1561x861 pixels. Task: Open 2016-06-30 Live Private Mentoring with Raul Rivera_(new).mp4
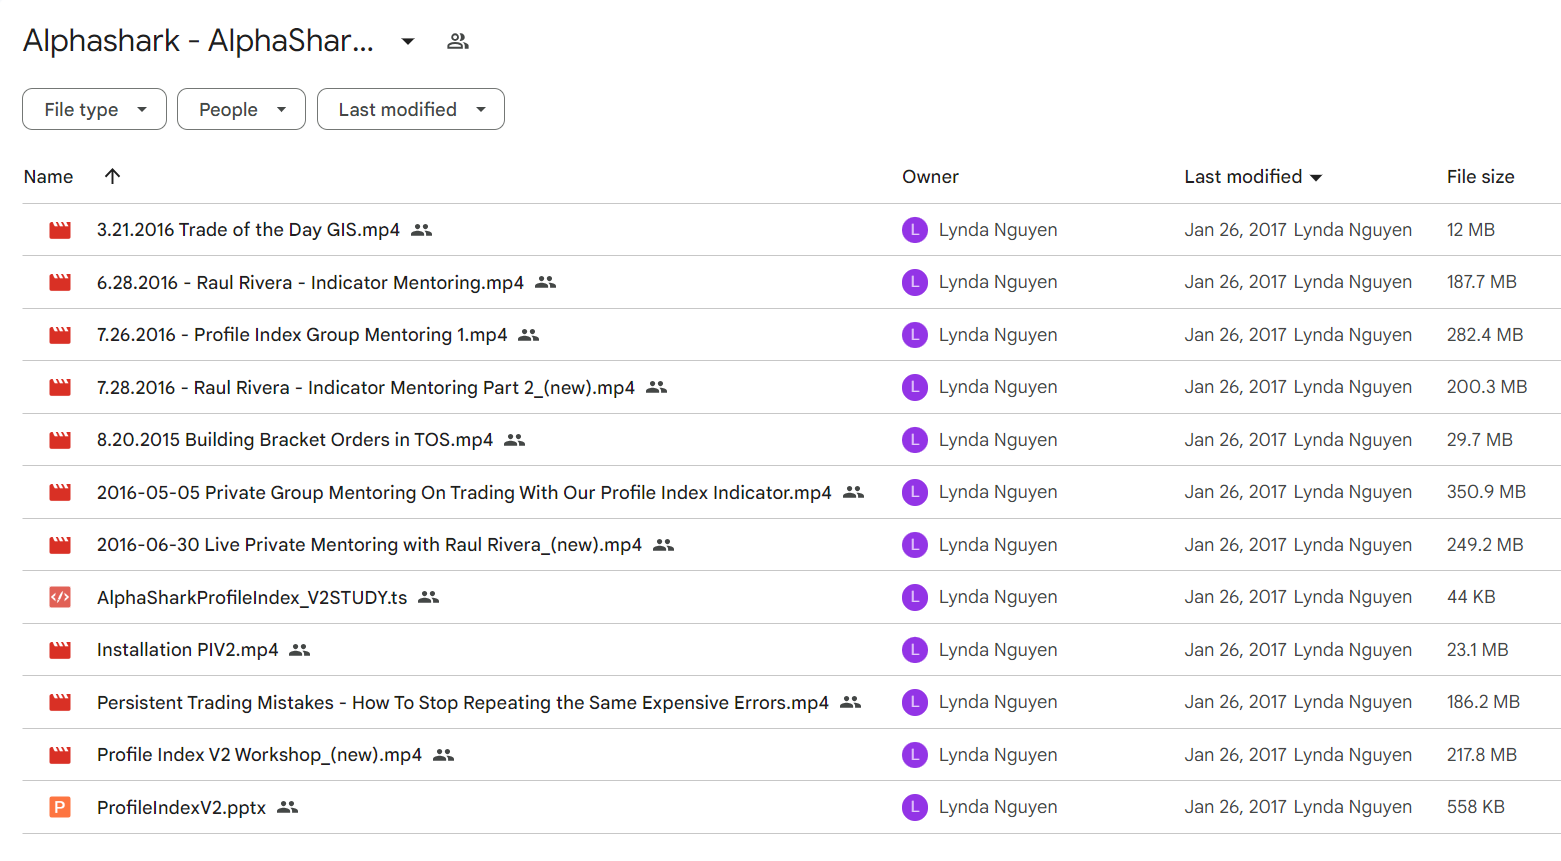point(369,545)
